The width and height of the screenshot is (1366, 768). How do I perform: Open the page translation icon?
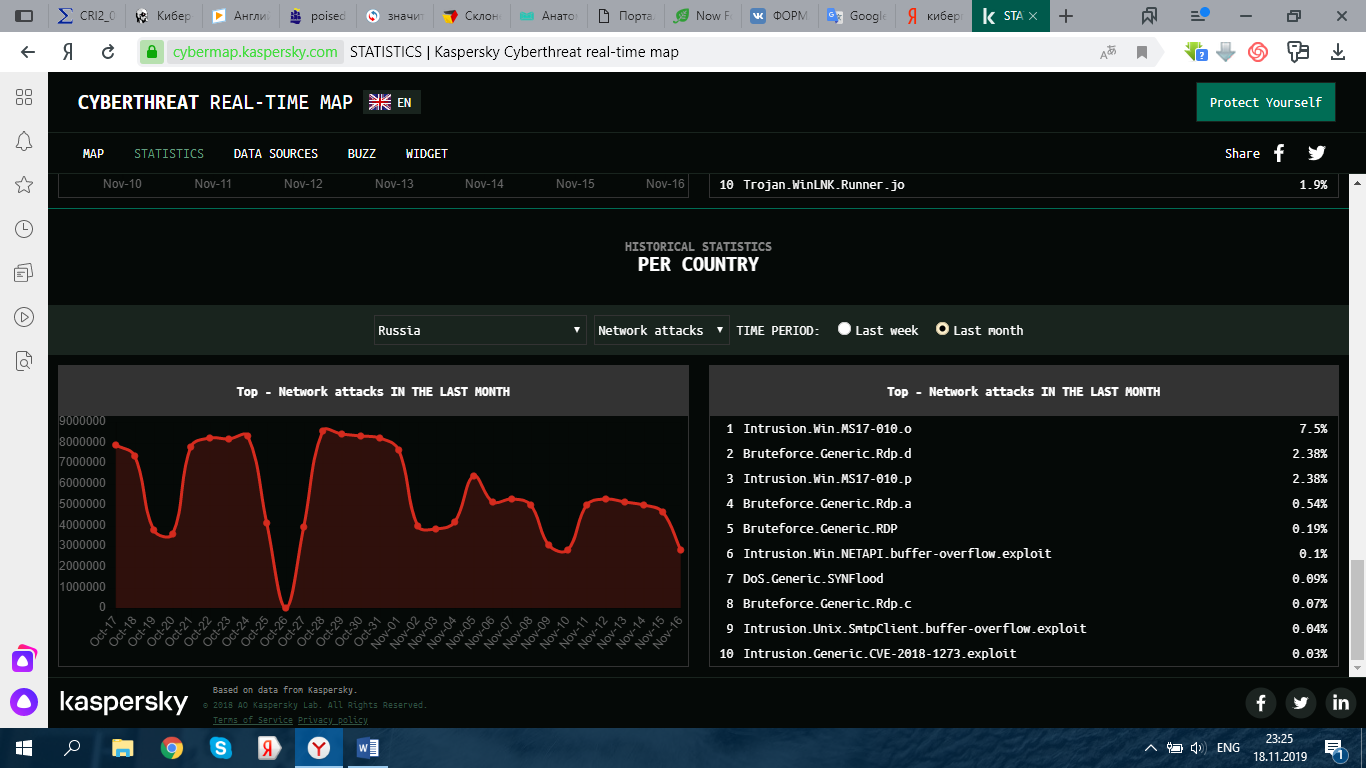[x=1108, y=52]
